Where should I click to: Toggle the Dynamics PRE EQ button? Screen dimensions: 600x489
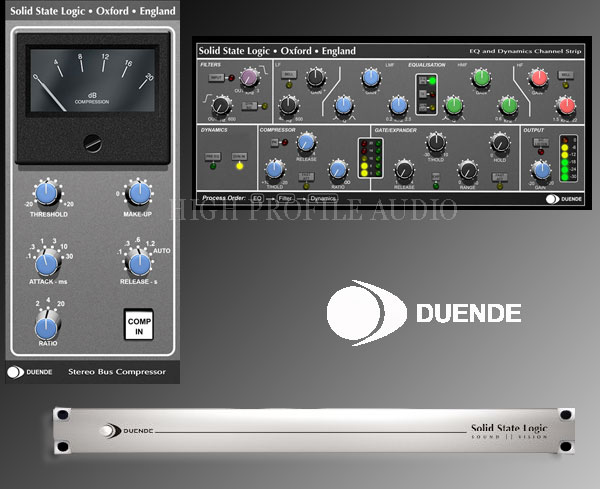pyautogui.click(x=212, y=156)
